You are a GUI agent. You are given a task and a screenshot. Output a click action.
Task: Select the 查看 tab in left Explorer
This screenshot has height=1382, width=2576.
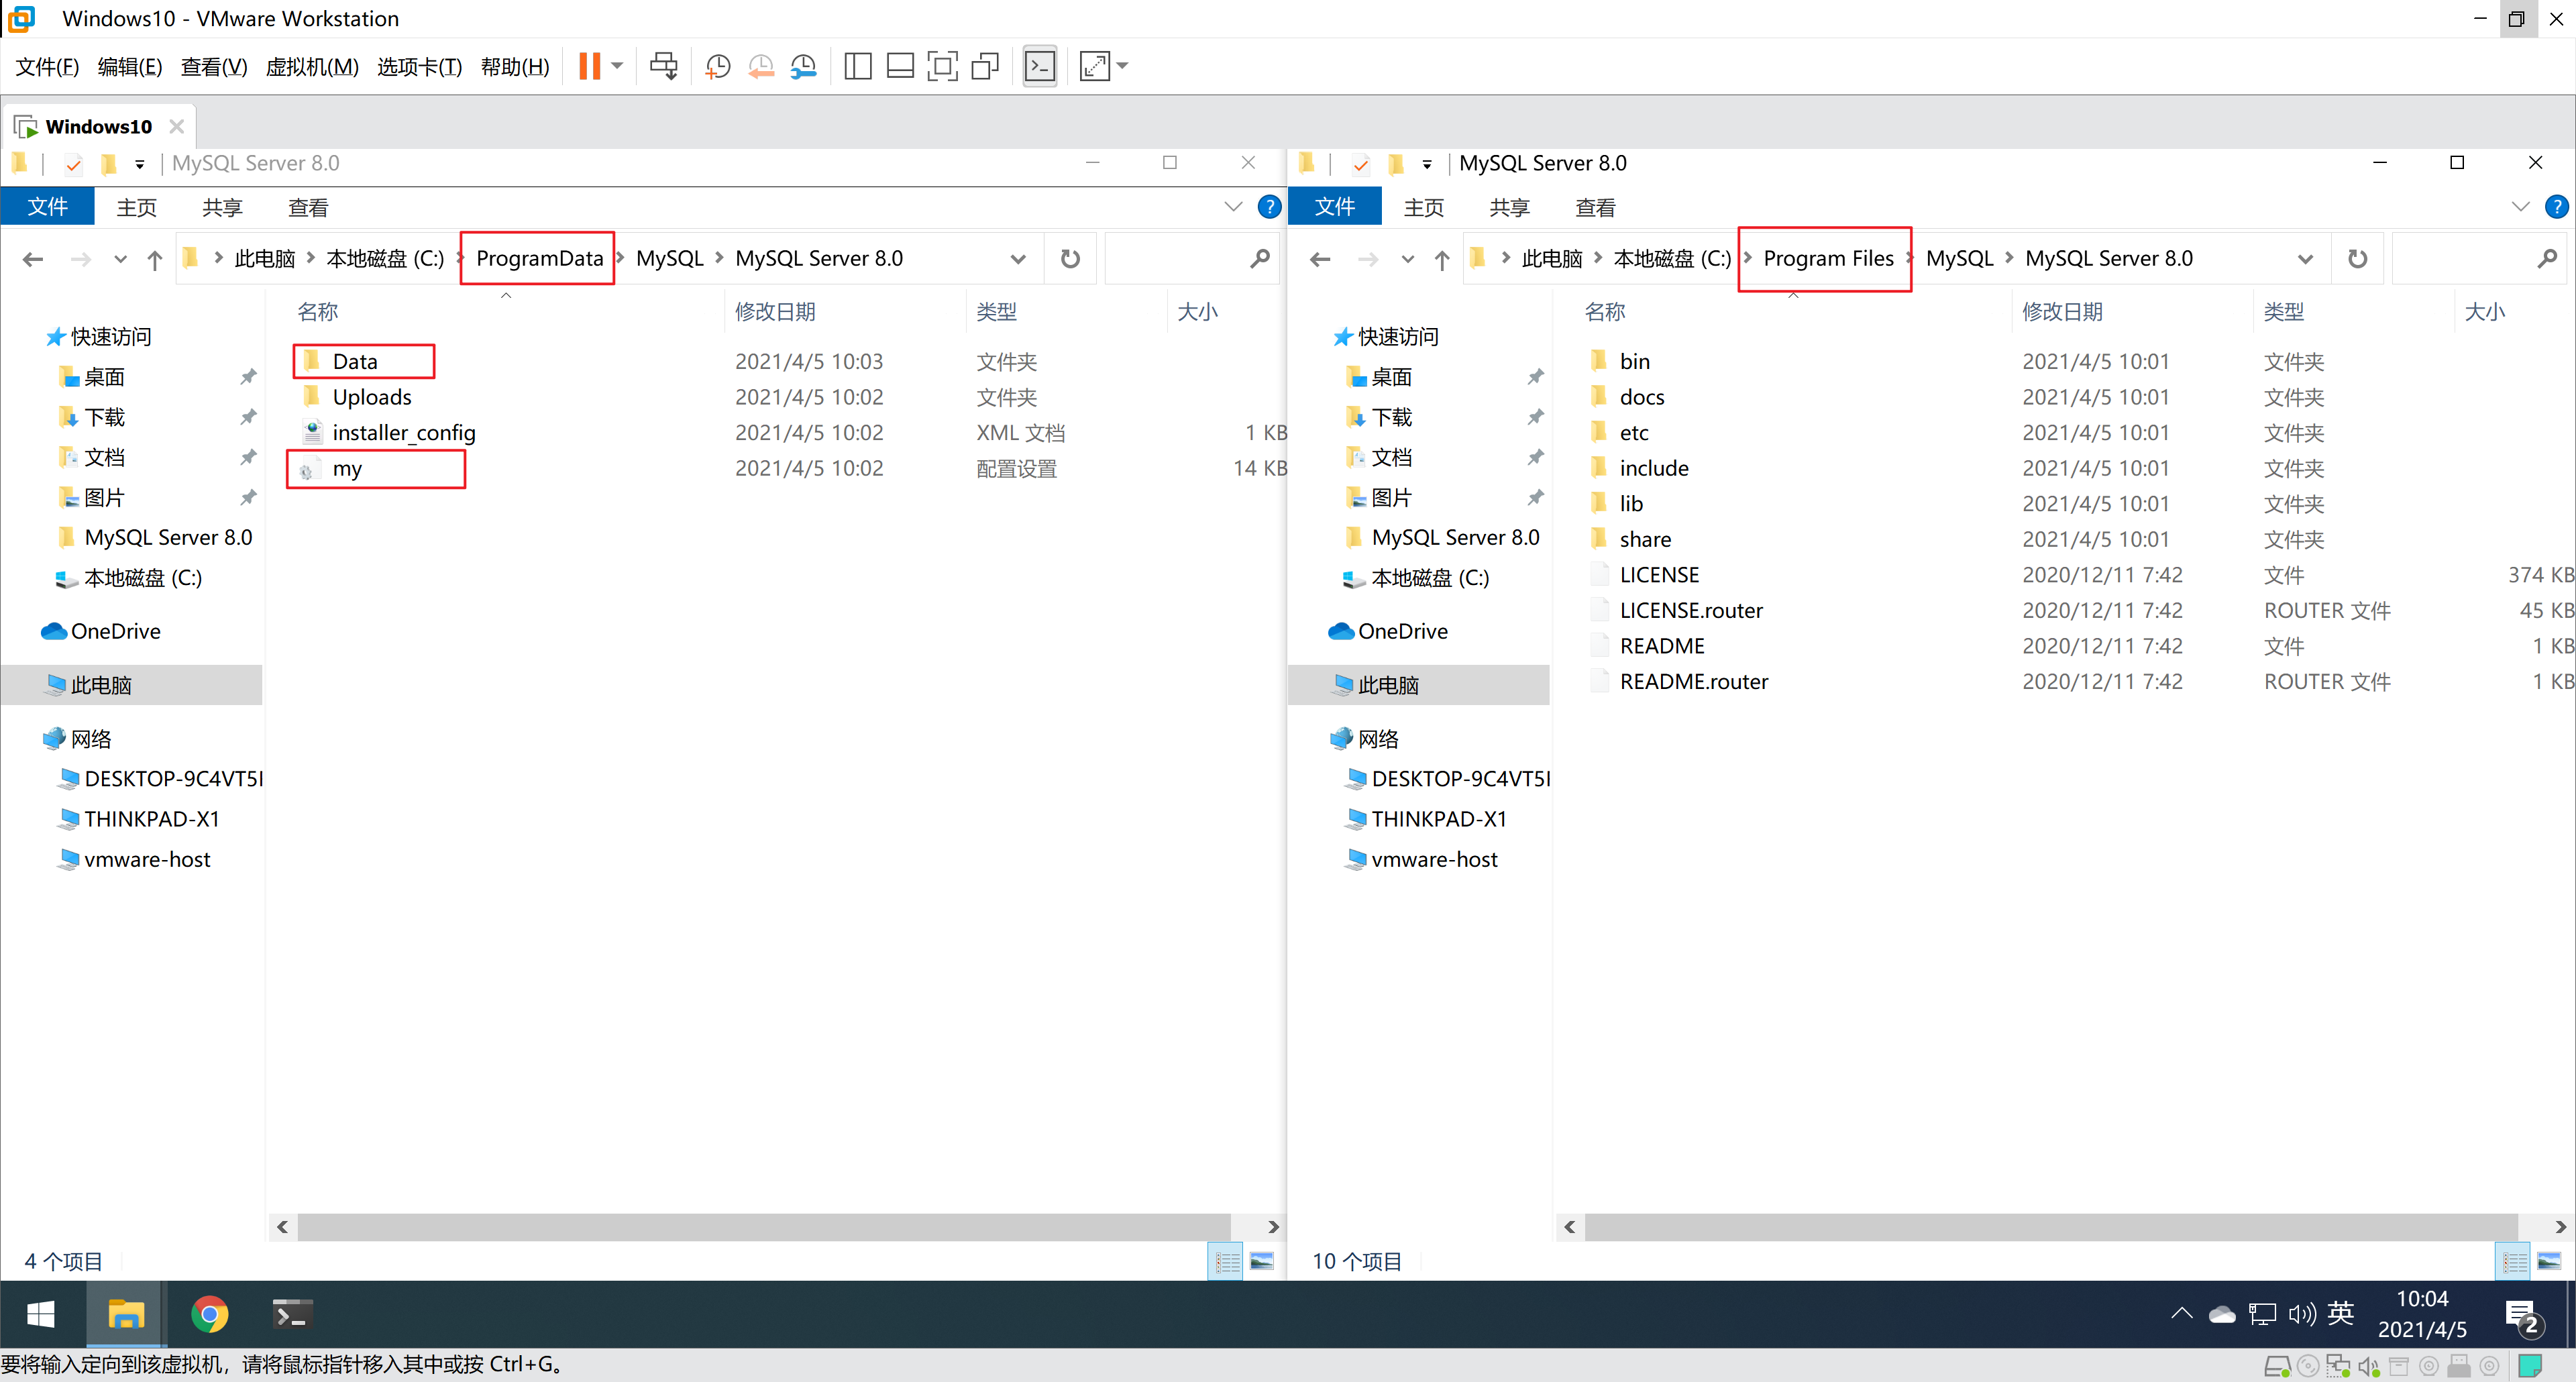click(x=308, y=207)
